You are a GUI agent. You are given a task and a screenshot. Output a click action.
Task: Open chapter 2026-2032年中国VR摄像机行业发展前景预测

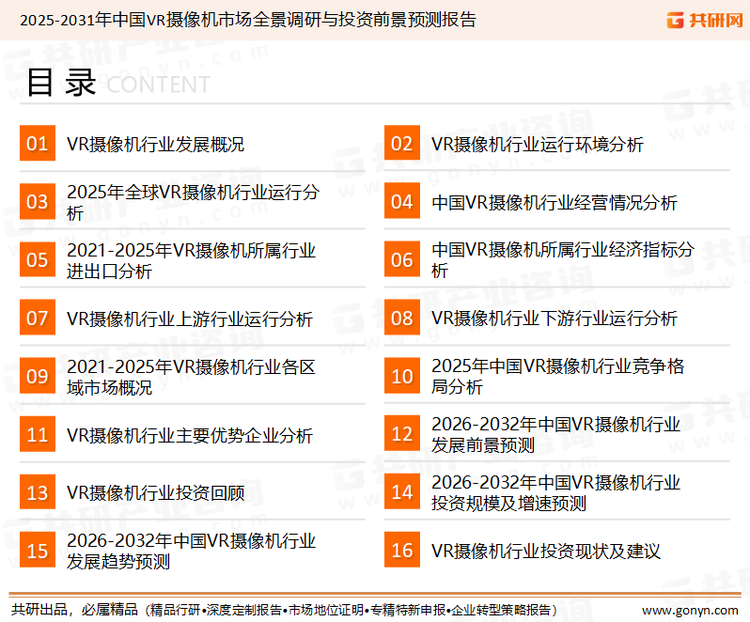[x=556, y=434]
